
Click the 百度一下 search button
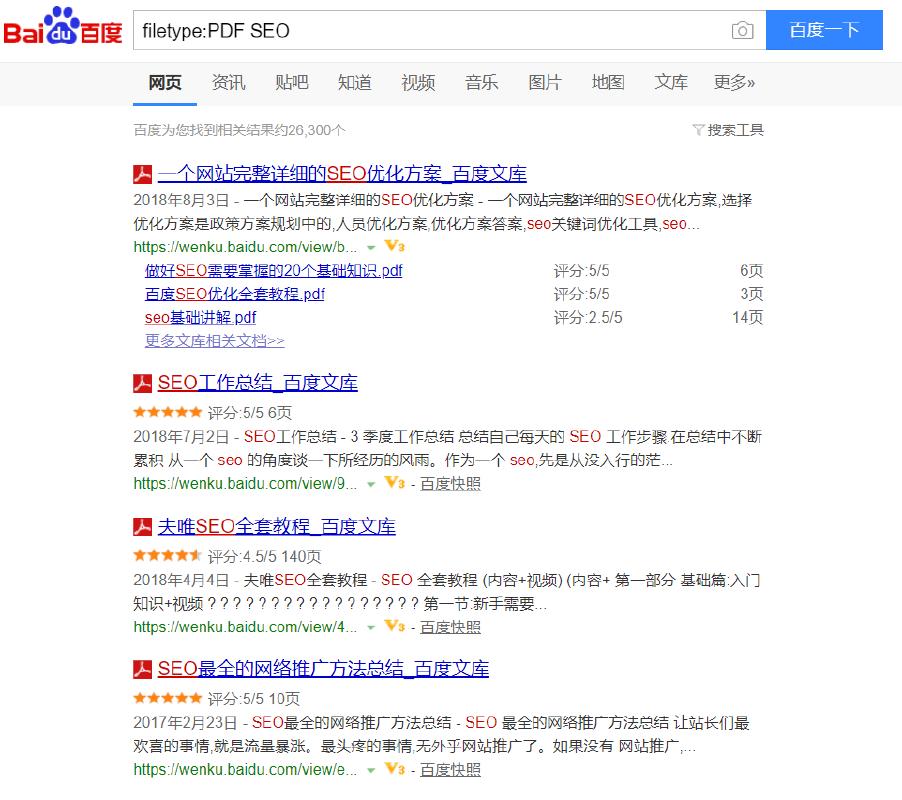(824, 30)
